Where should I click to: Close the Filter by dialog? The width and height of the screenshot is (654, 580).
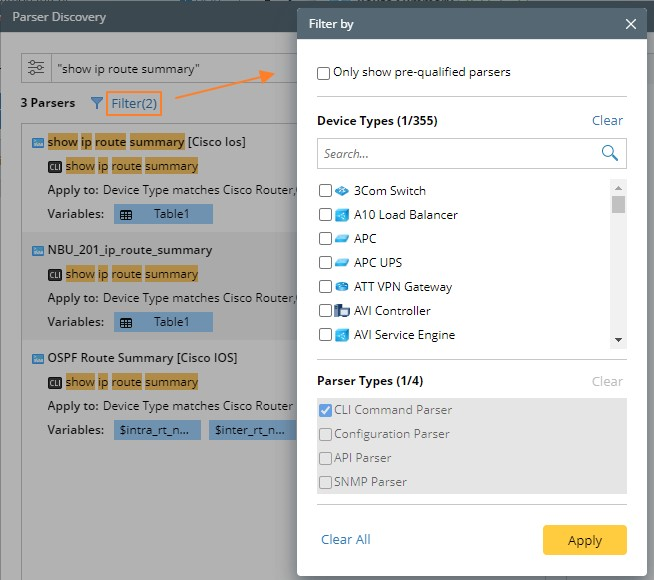click(x=631, y=24)
